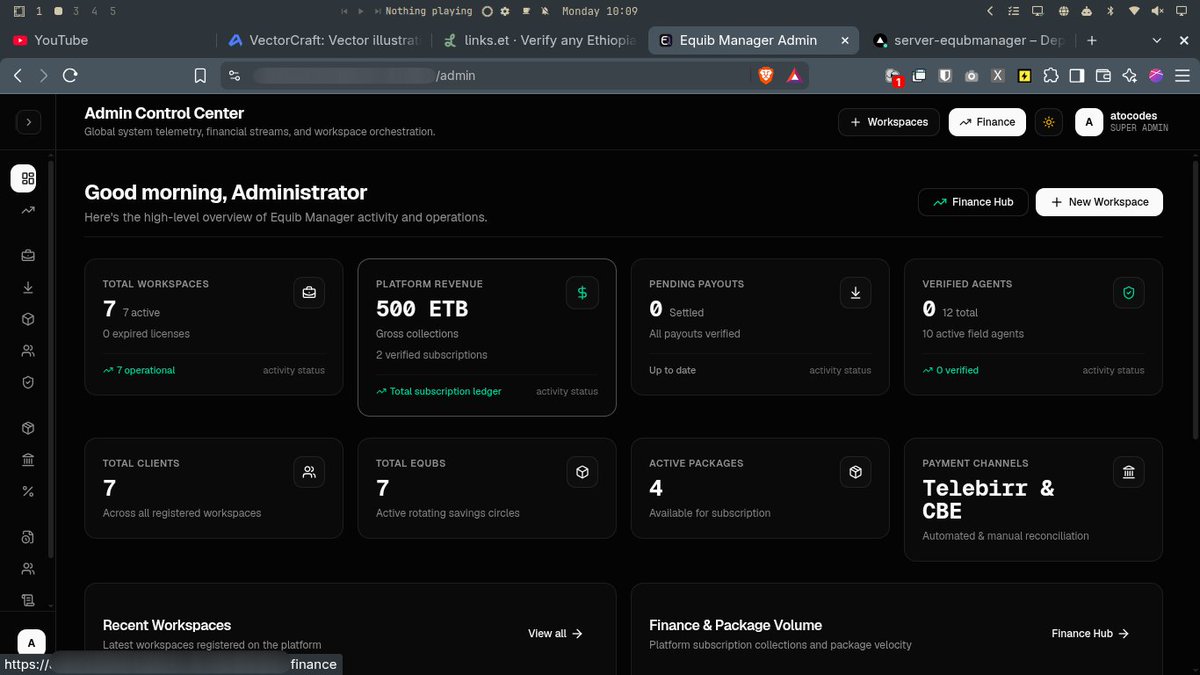
Task: Open the Brave Wallet icon in the toolbar
Action: point(1103,75)
